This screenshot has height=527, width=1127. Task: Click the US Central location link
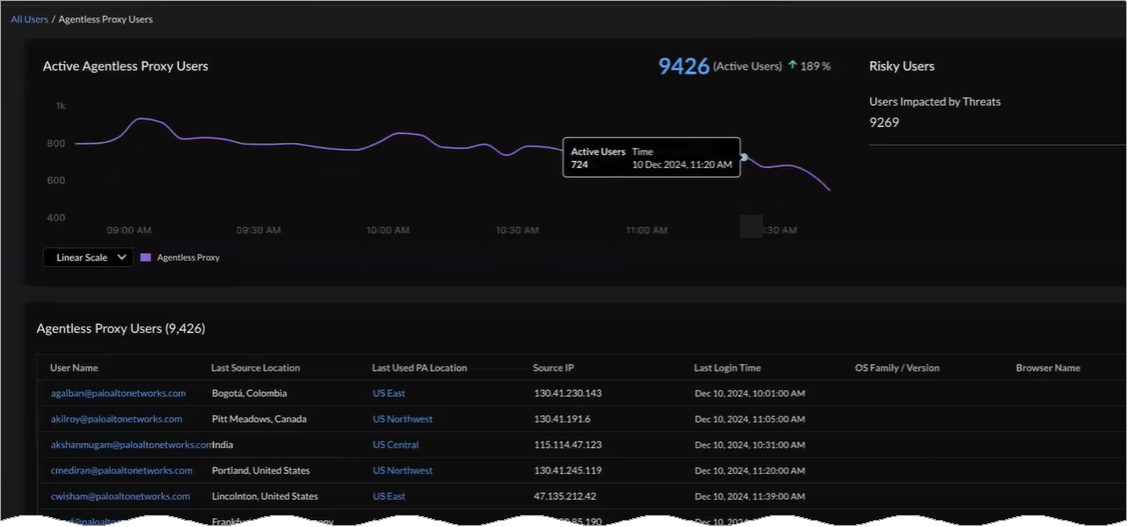[396, 445]
